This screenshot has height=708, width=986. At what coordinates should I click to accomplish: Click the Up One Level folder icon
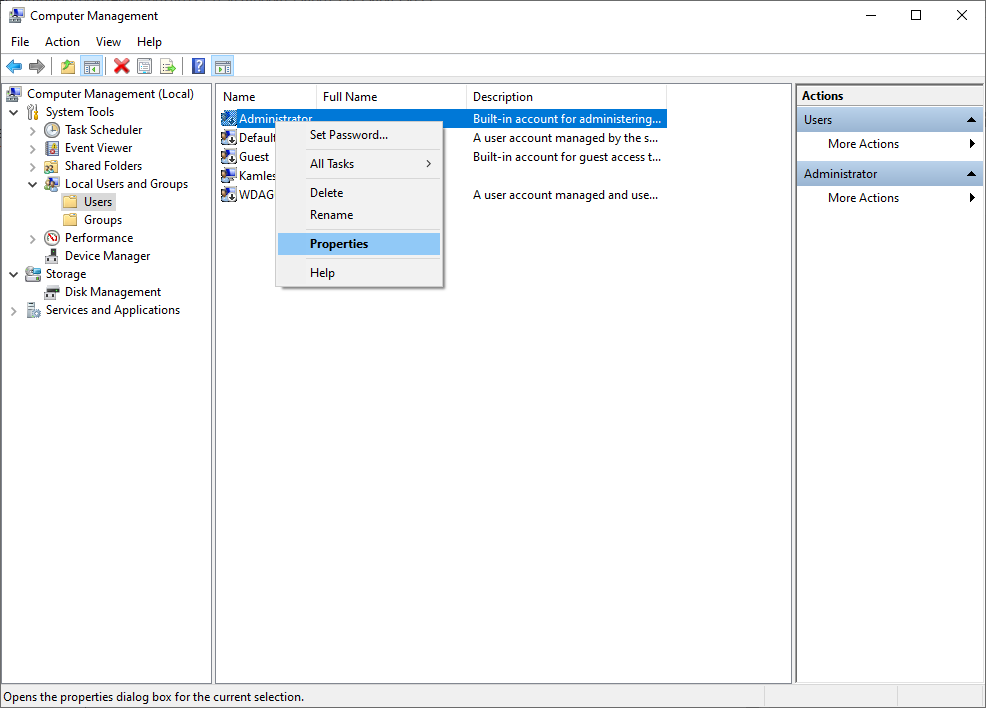pyautogui.click(x=68, y=66)
